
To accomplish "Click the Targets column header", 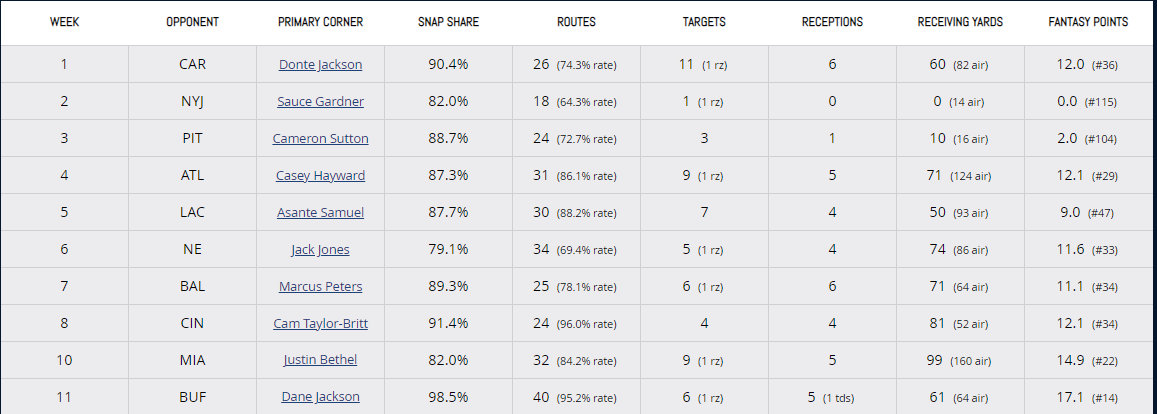I will [x=704, y=22].
